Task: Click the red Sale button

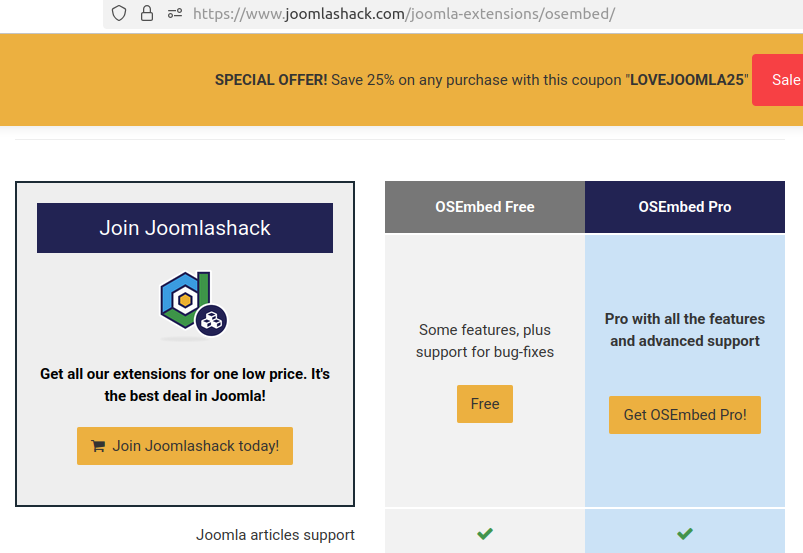Action: click(x=777, y=80)
